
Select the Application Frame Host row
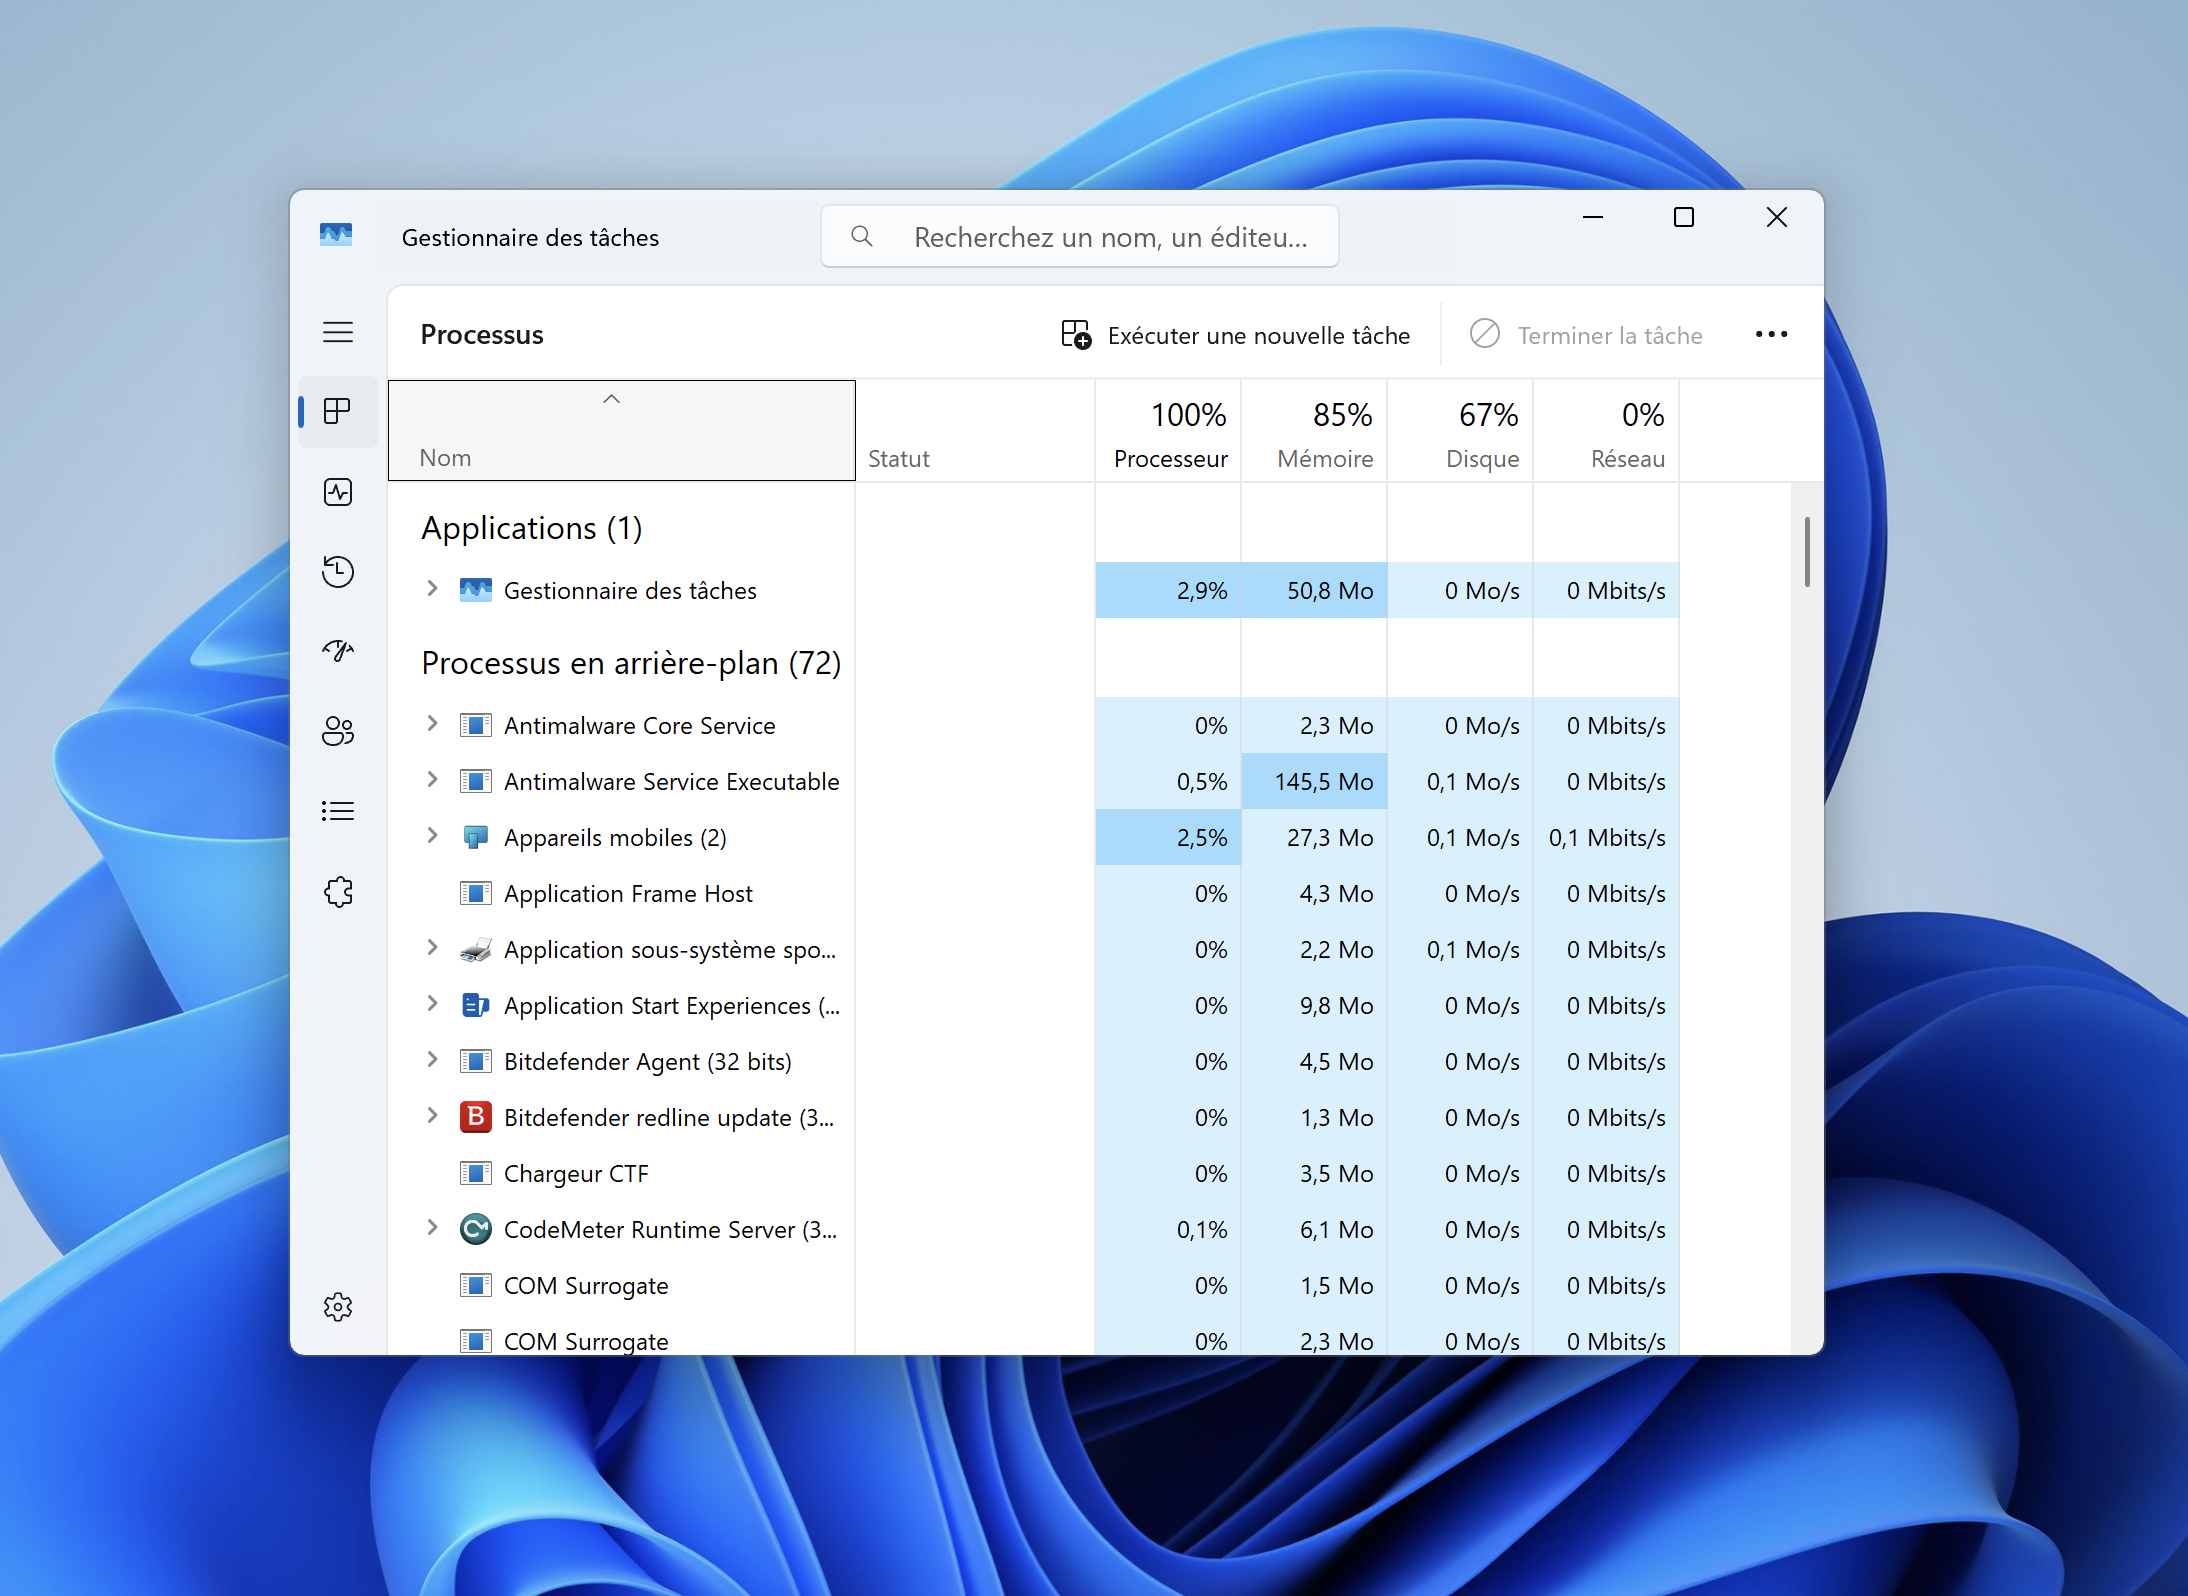point(1034,893)
